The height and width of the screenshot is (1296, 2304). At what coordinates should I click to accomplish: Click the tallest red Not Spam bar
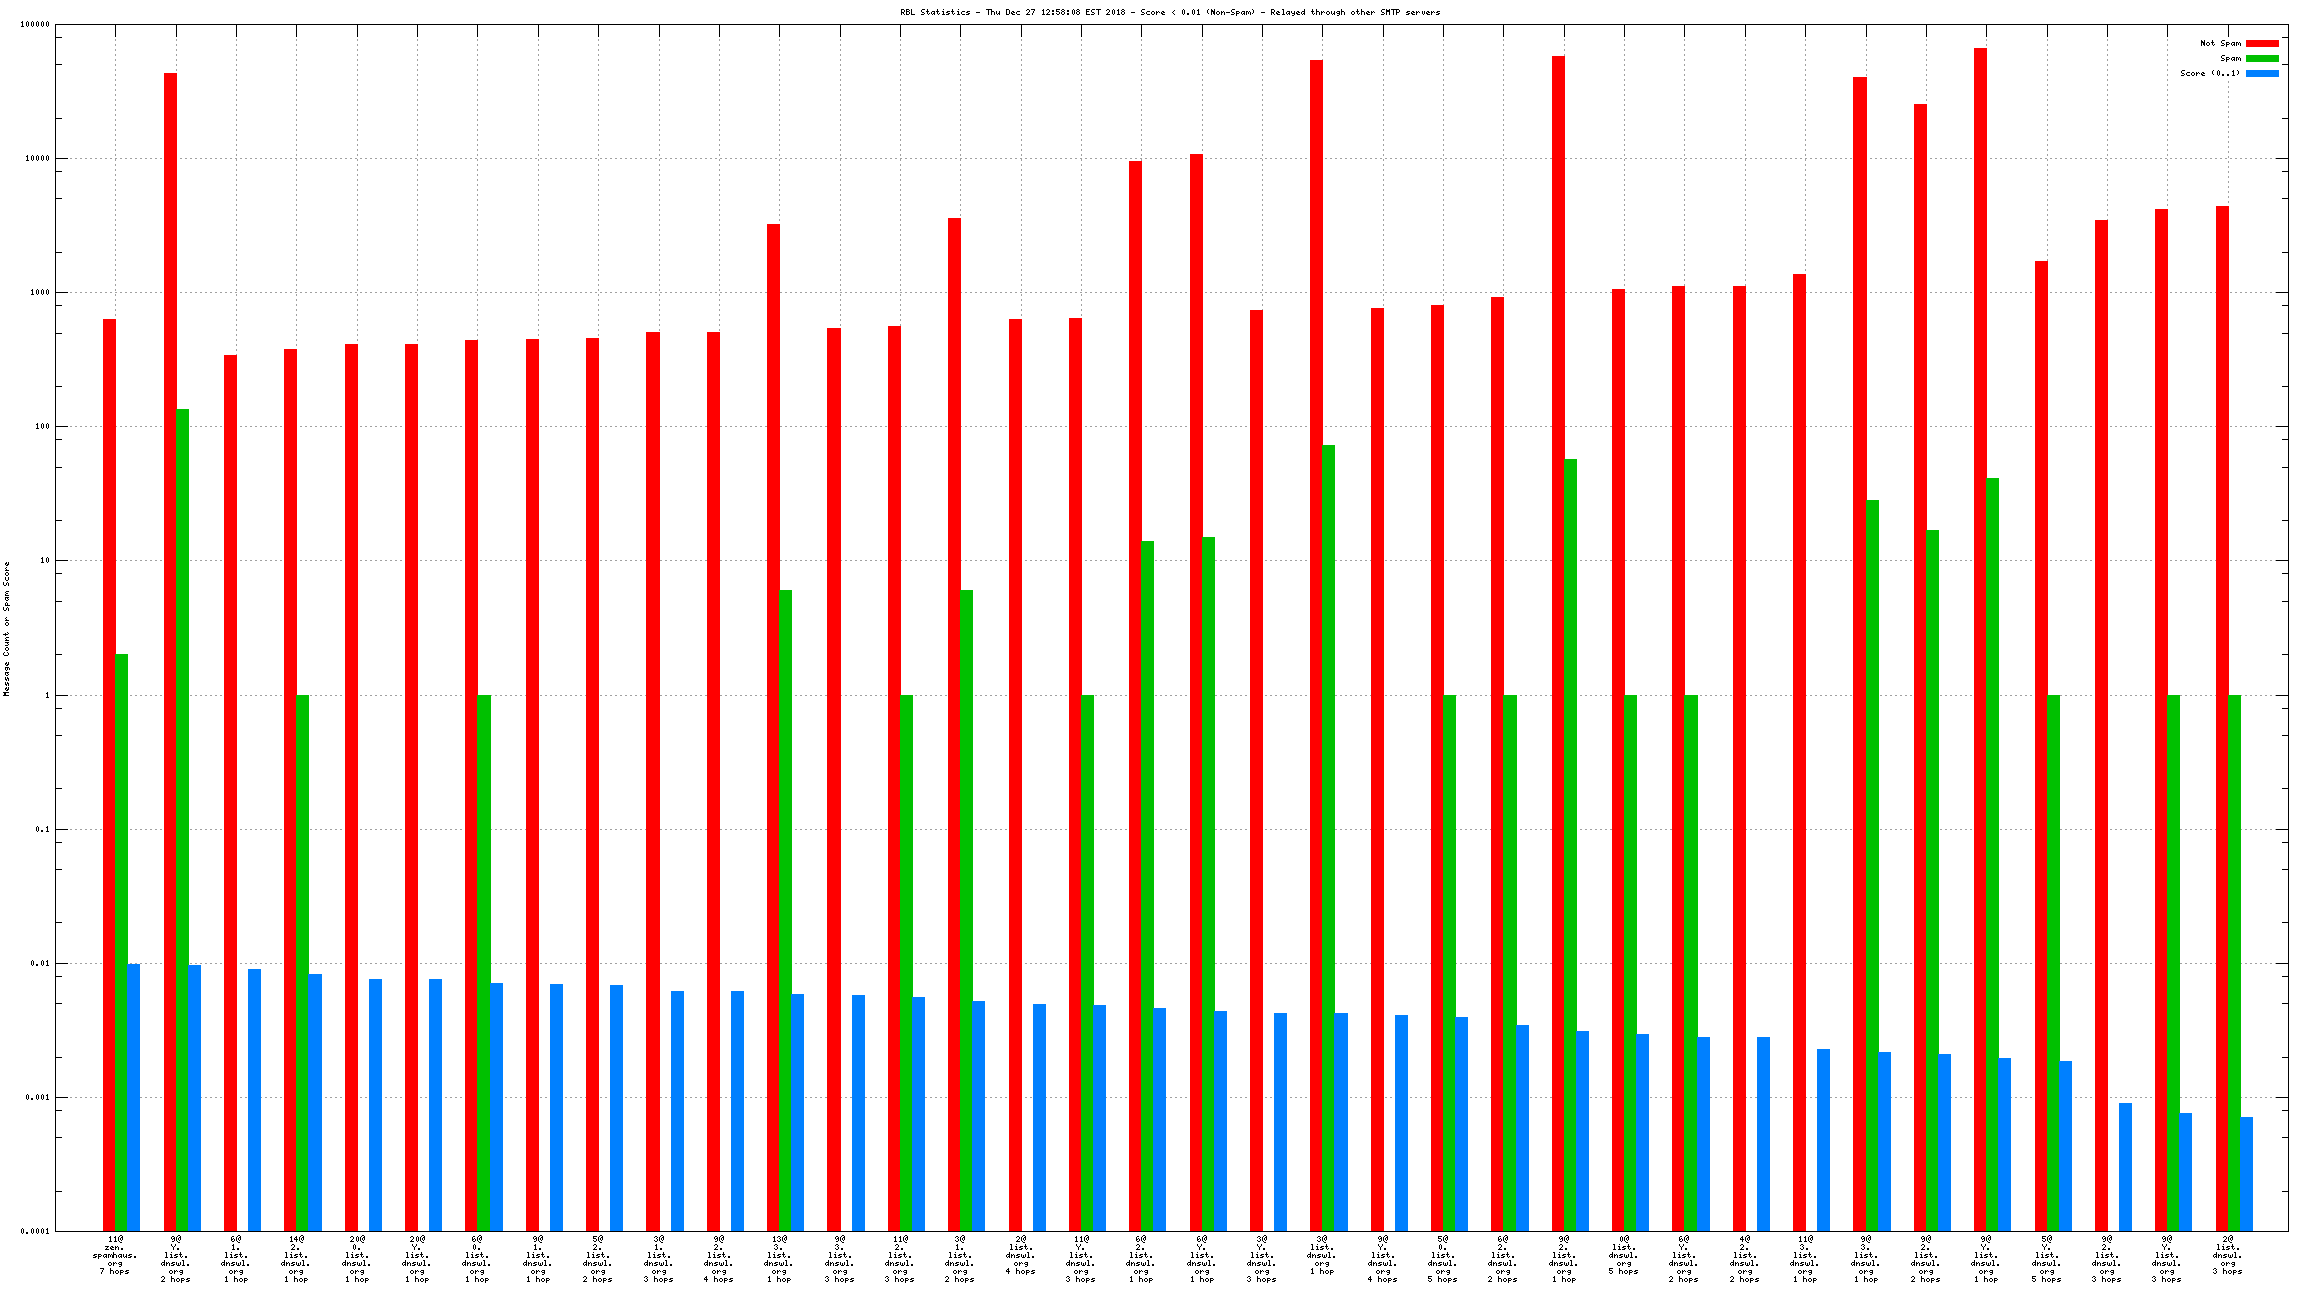(x=1980, y=640)
